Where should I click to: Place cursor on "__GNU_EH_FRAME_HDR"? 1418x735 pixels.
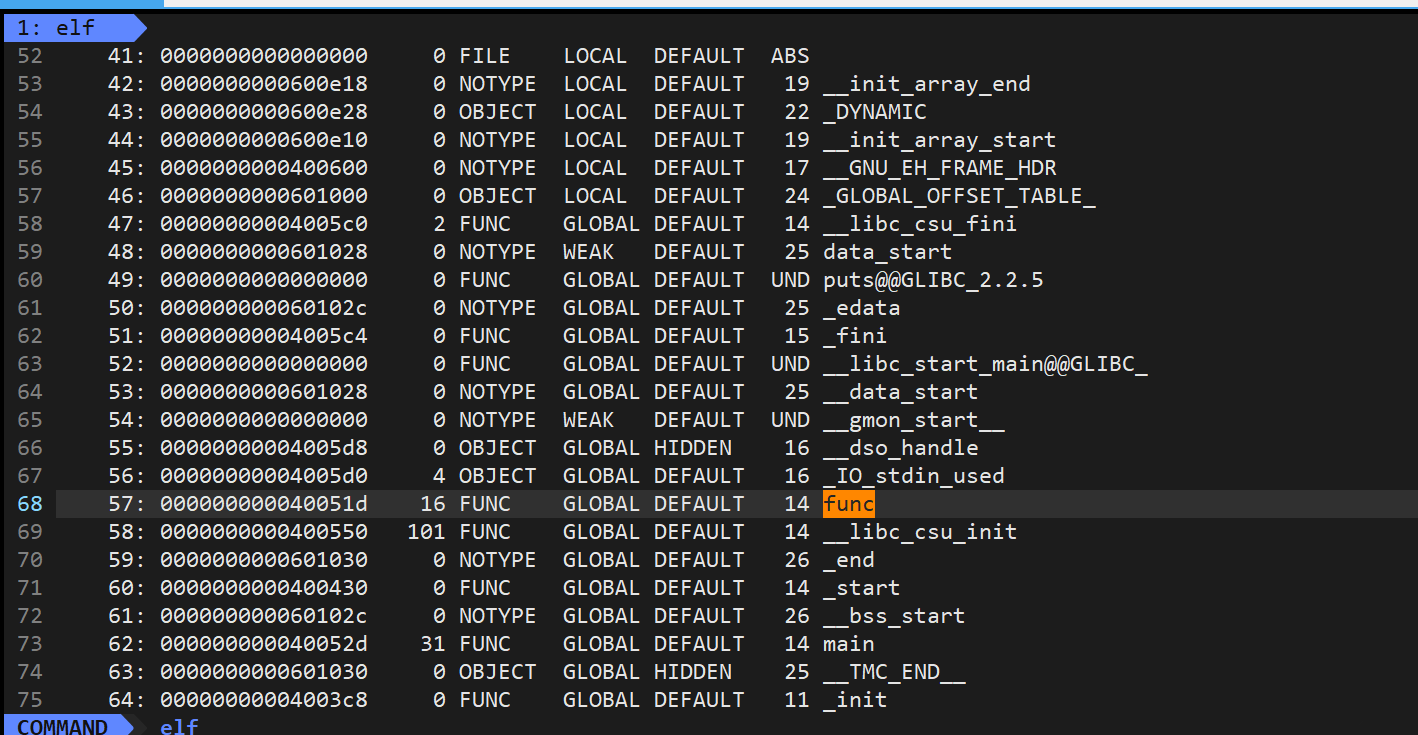pyautogui.click(x=940, y=168)
